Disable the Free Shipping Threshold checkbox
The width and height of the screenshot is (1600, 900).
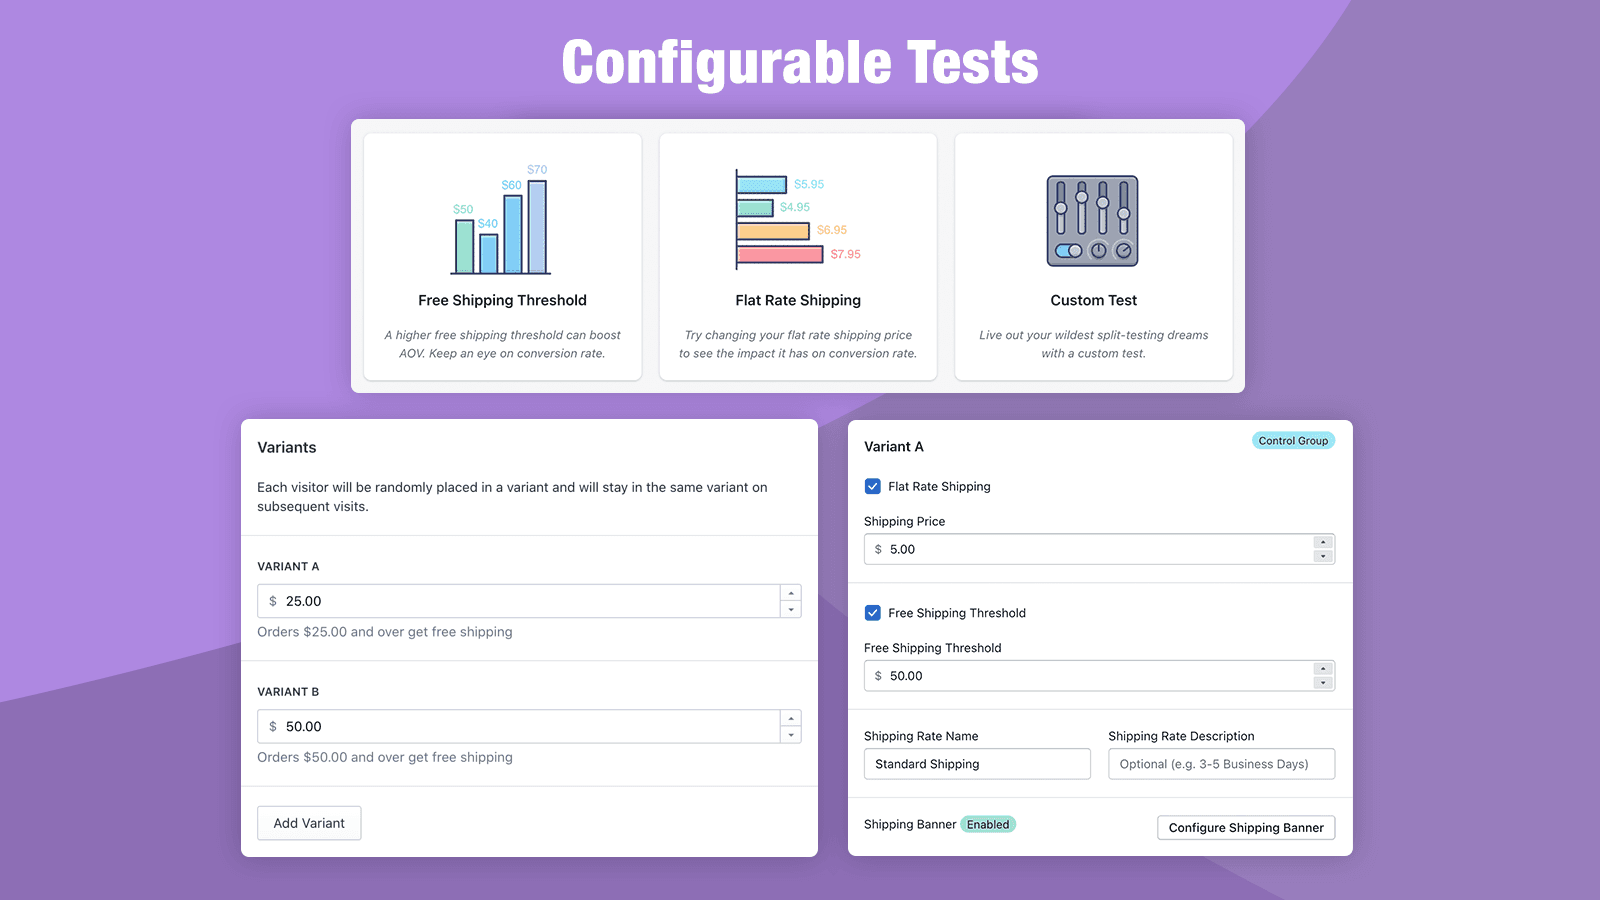(x=873, y=613)
